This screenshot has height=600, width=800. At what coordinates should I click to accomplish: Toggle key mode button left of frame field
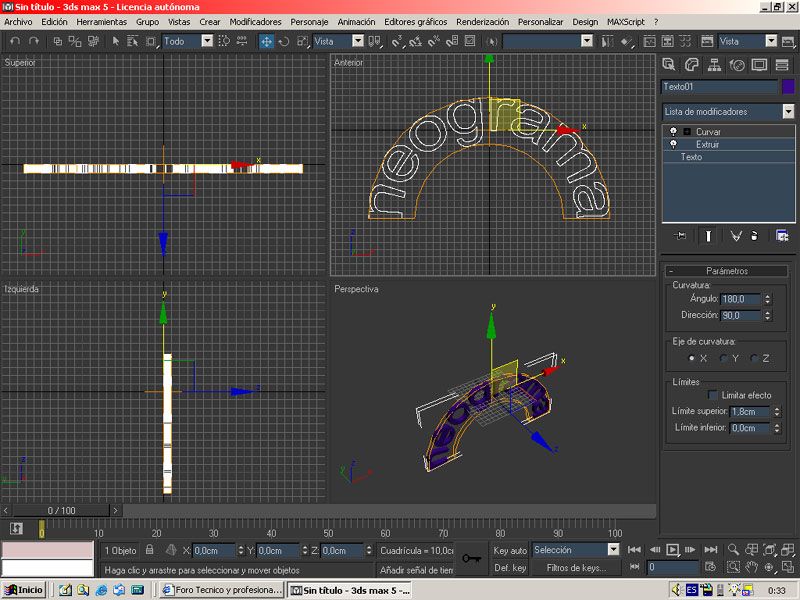point(634,567)
